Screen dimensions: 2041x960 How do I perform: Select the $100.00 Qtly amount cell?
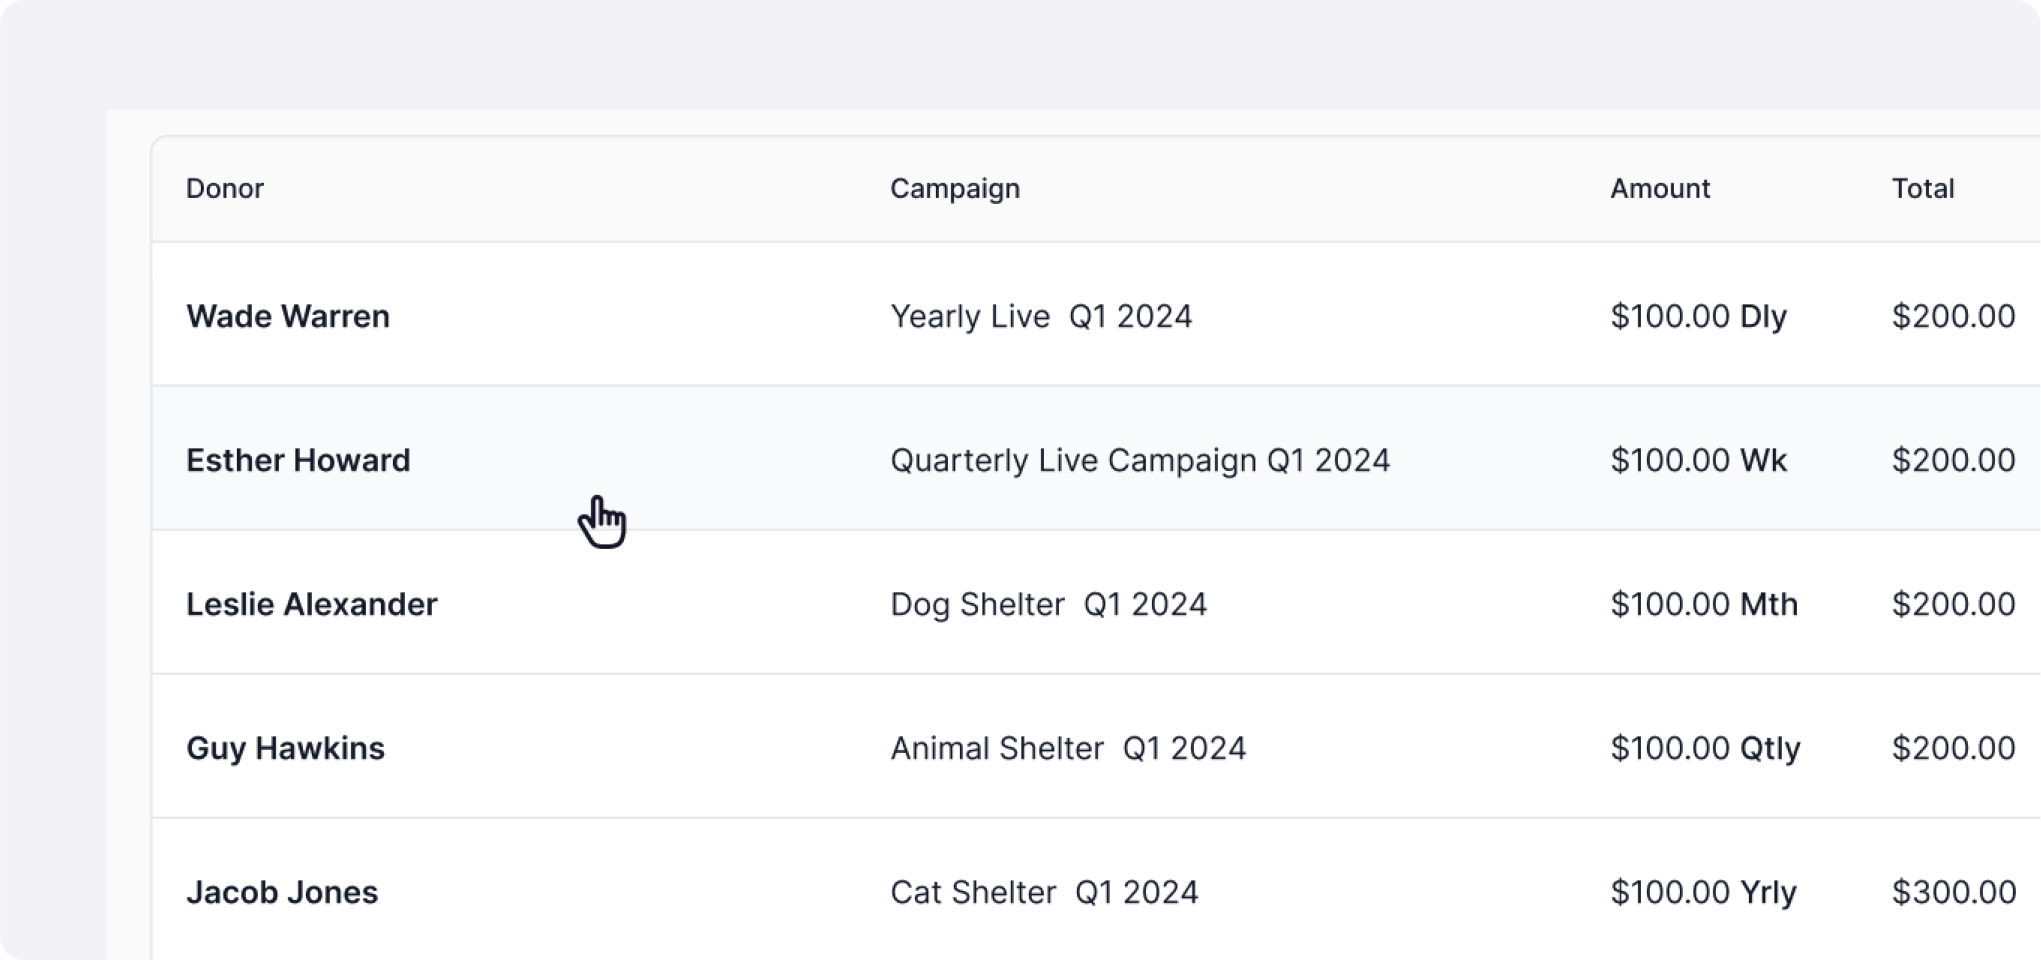click(x=1705, y=748)
